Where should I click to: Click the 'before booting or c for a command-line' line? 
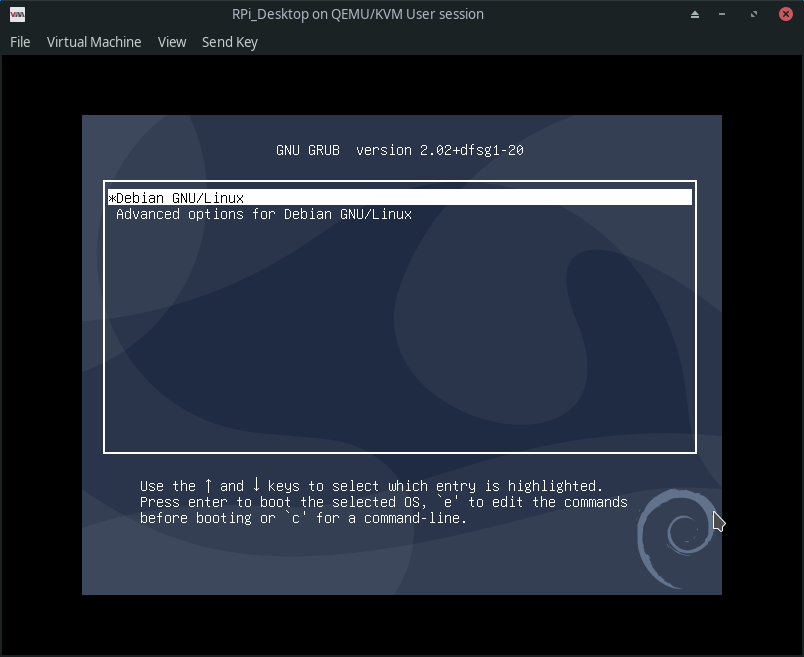pos(303,518)
